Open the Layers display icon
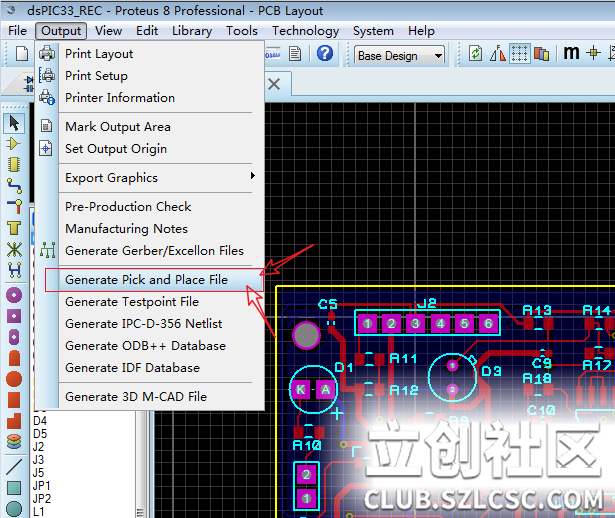615x518 pixels. (541, 54)
